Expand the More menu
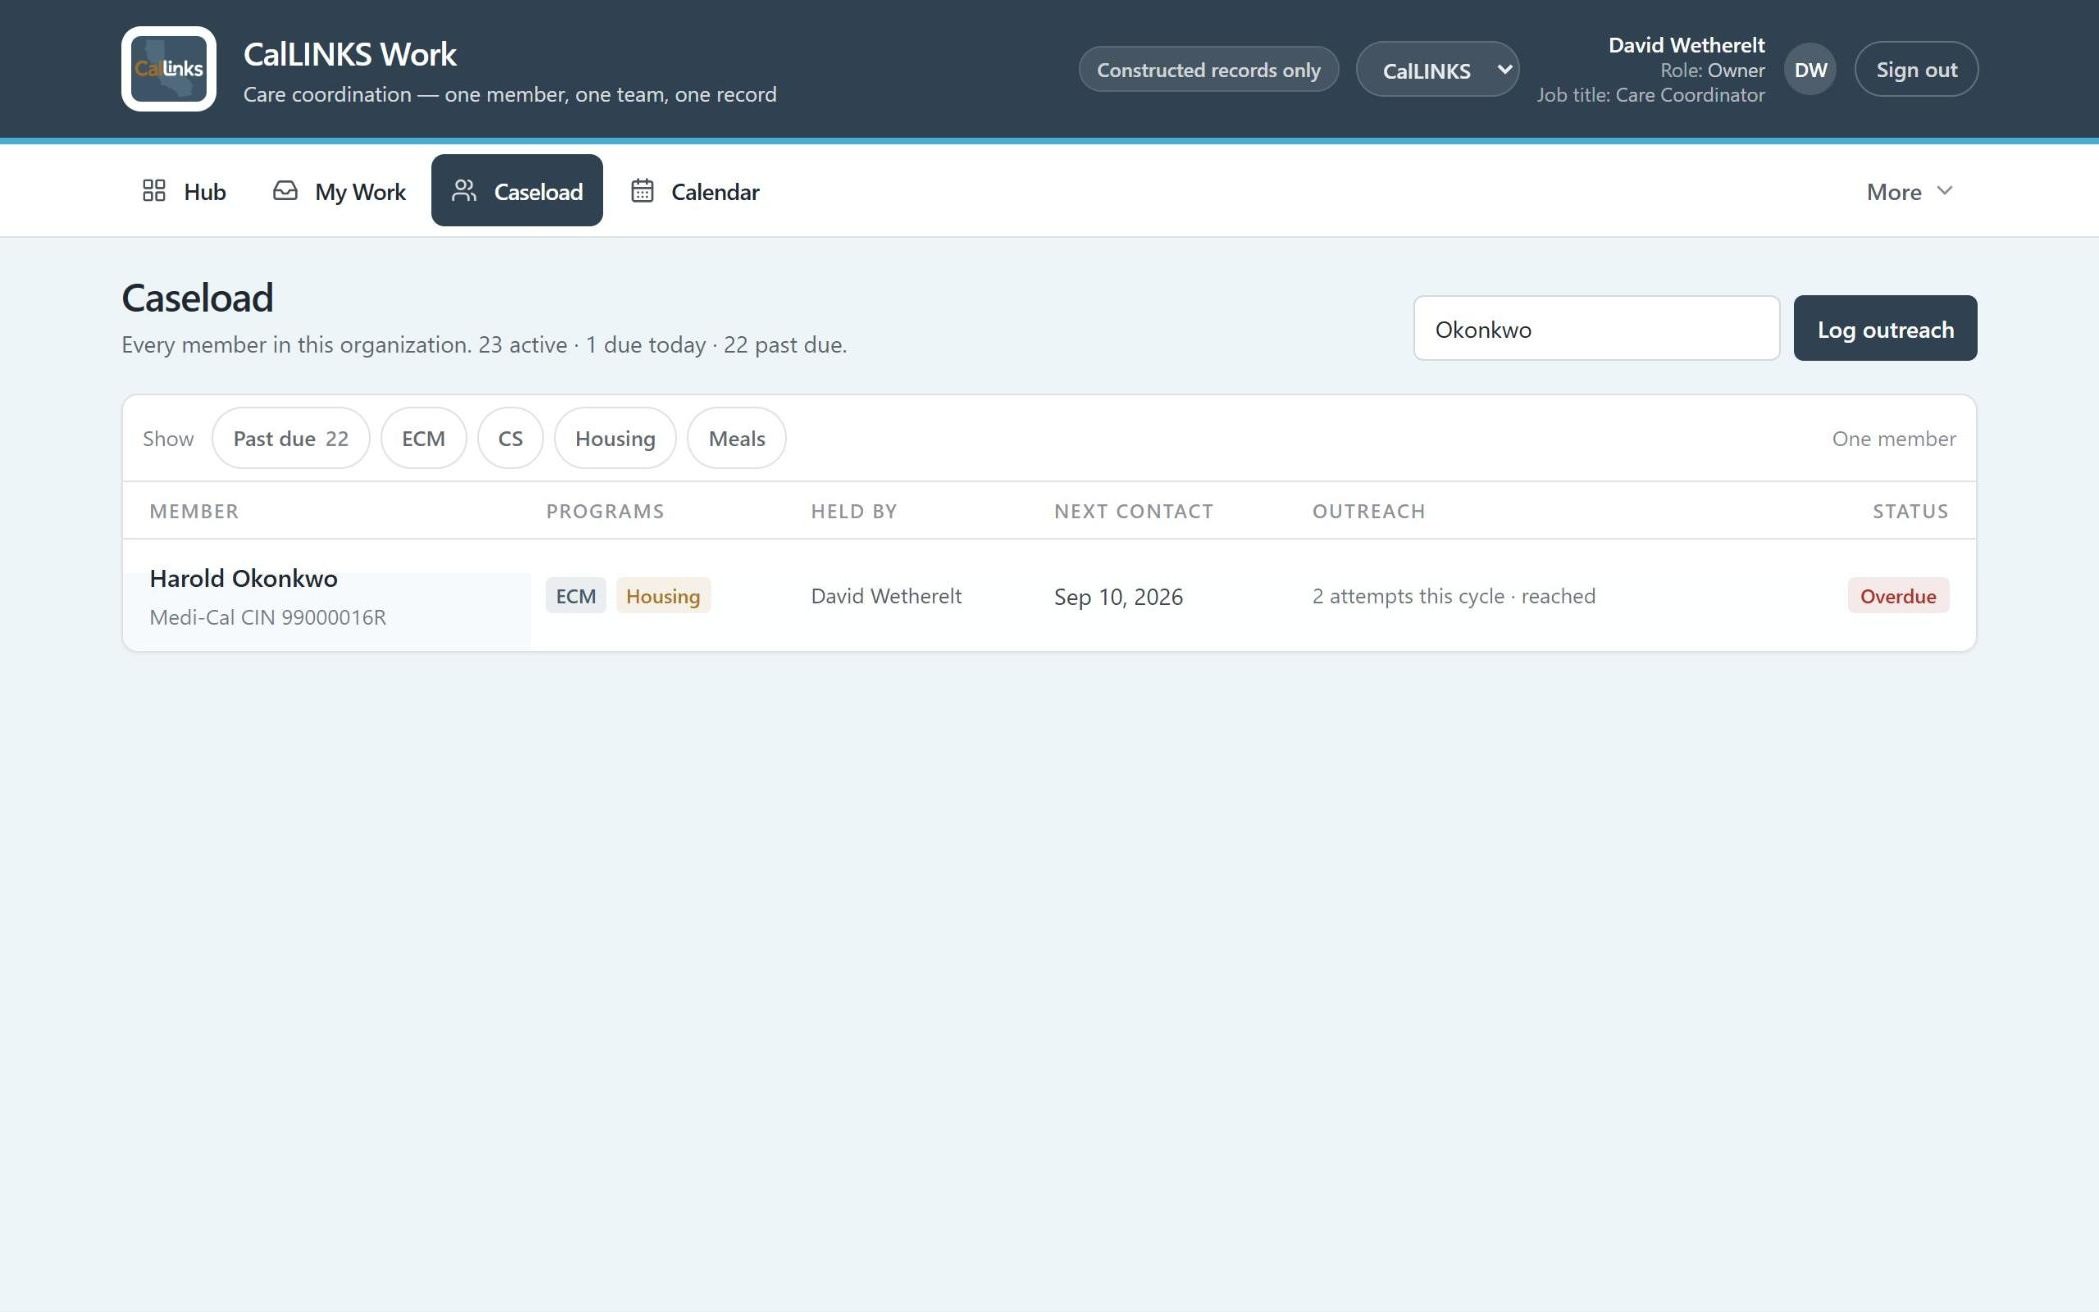This screenshot has height=1312, width=2099. pos(1909,191)
